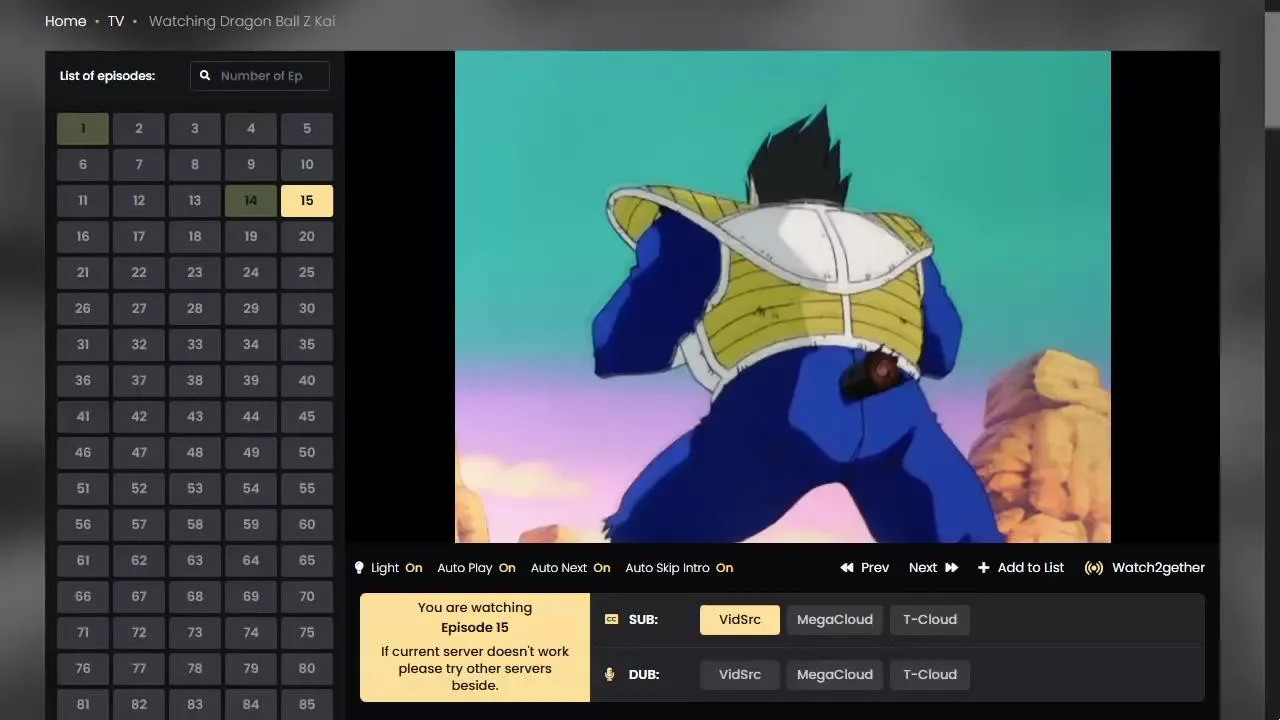Click the microphone DUB icon
The image size is (1280, 720).
(610, 675)
